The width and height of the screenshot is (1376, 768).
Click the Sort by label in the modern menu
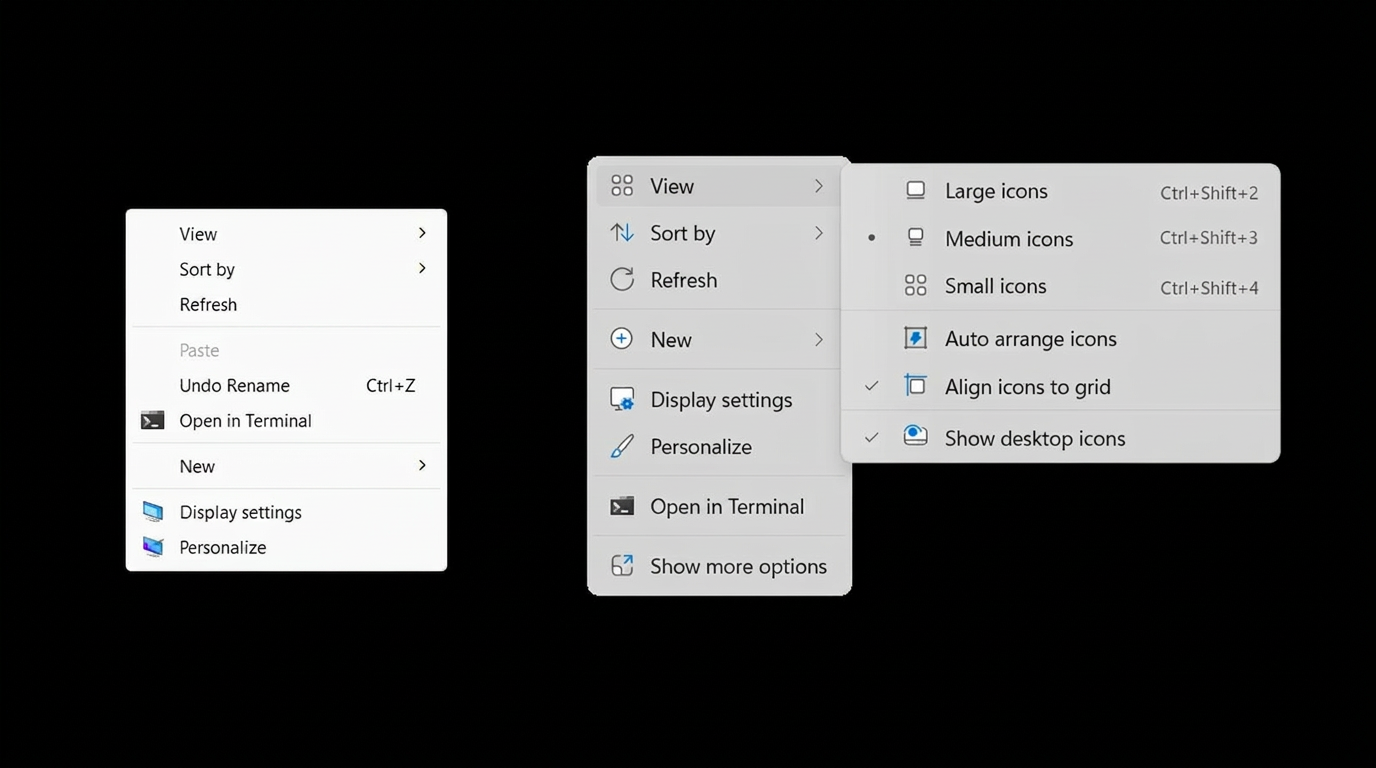[x=683, y=233]
